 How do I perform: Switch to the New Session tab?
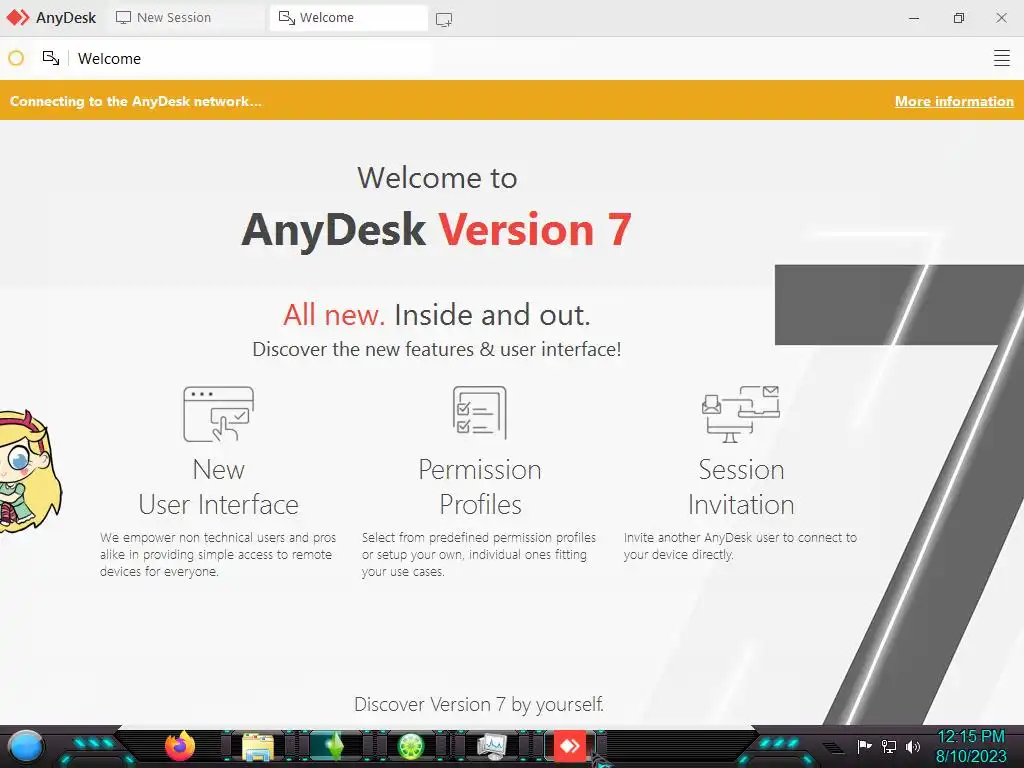pos(187,18)
